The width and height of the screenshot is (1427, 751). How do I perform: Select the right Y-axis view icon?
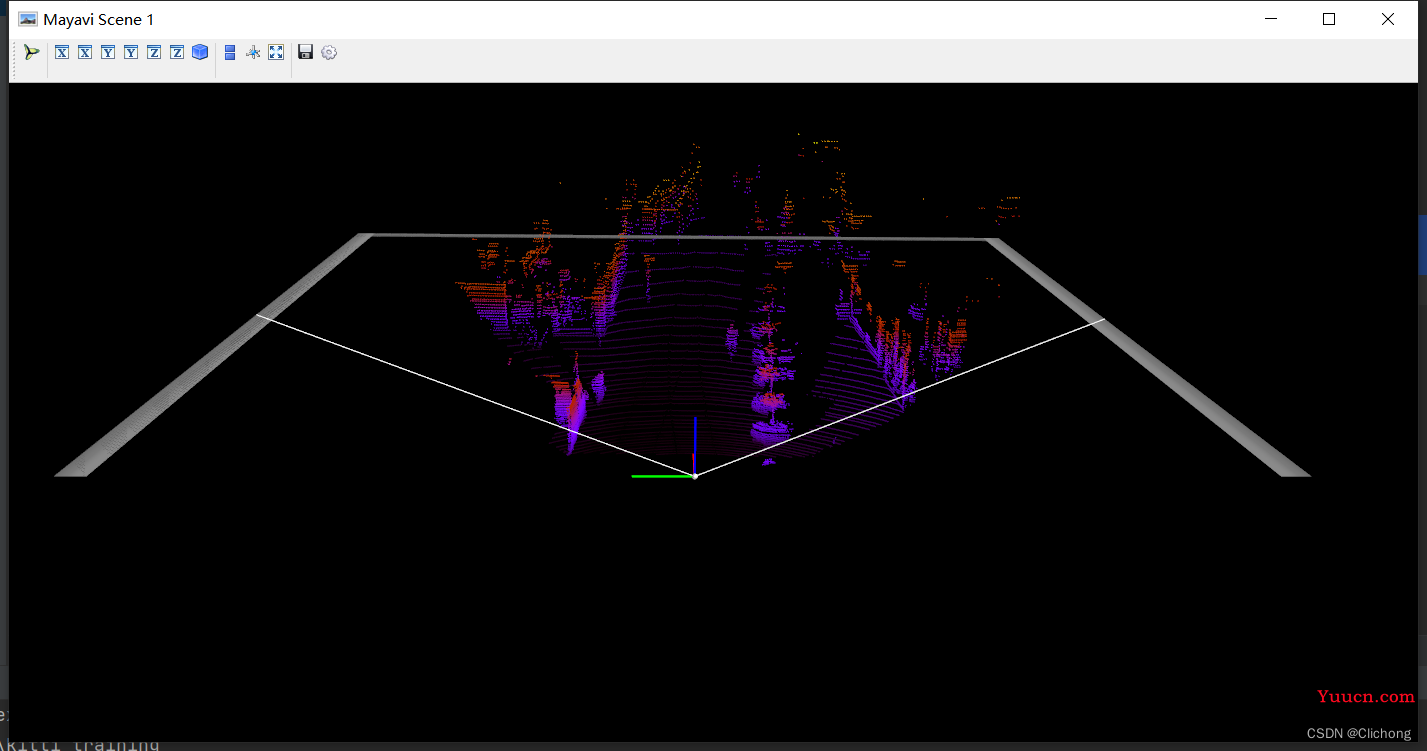[131, 52]
